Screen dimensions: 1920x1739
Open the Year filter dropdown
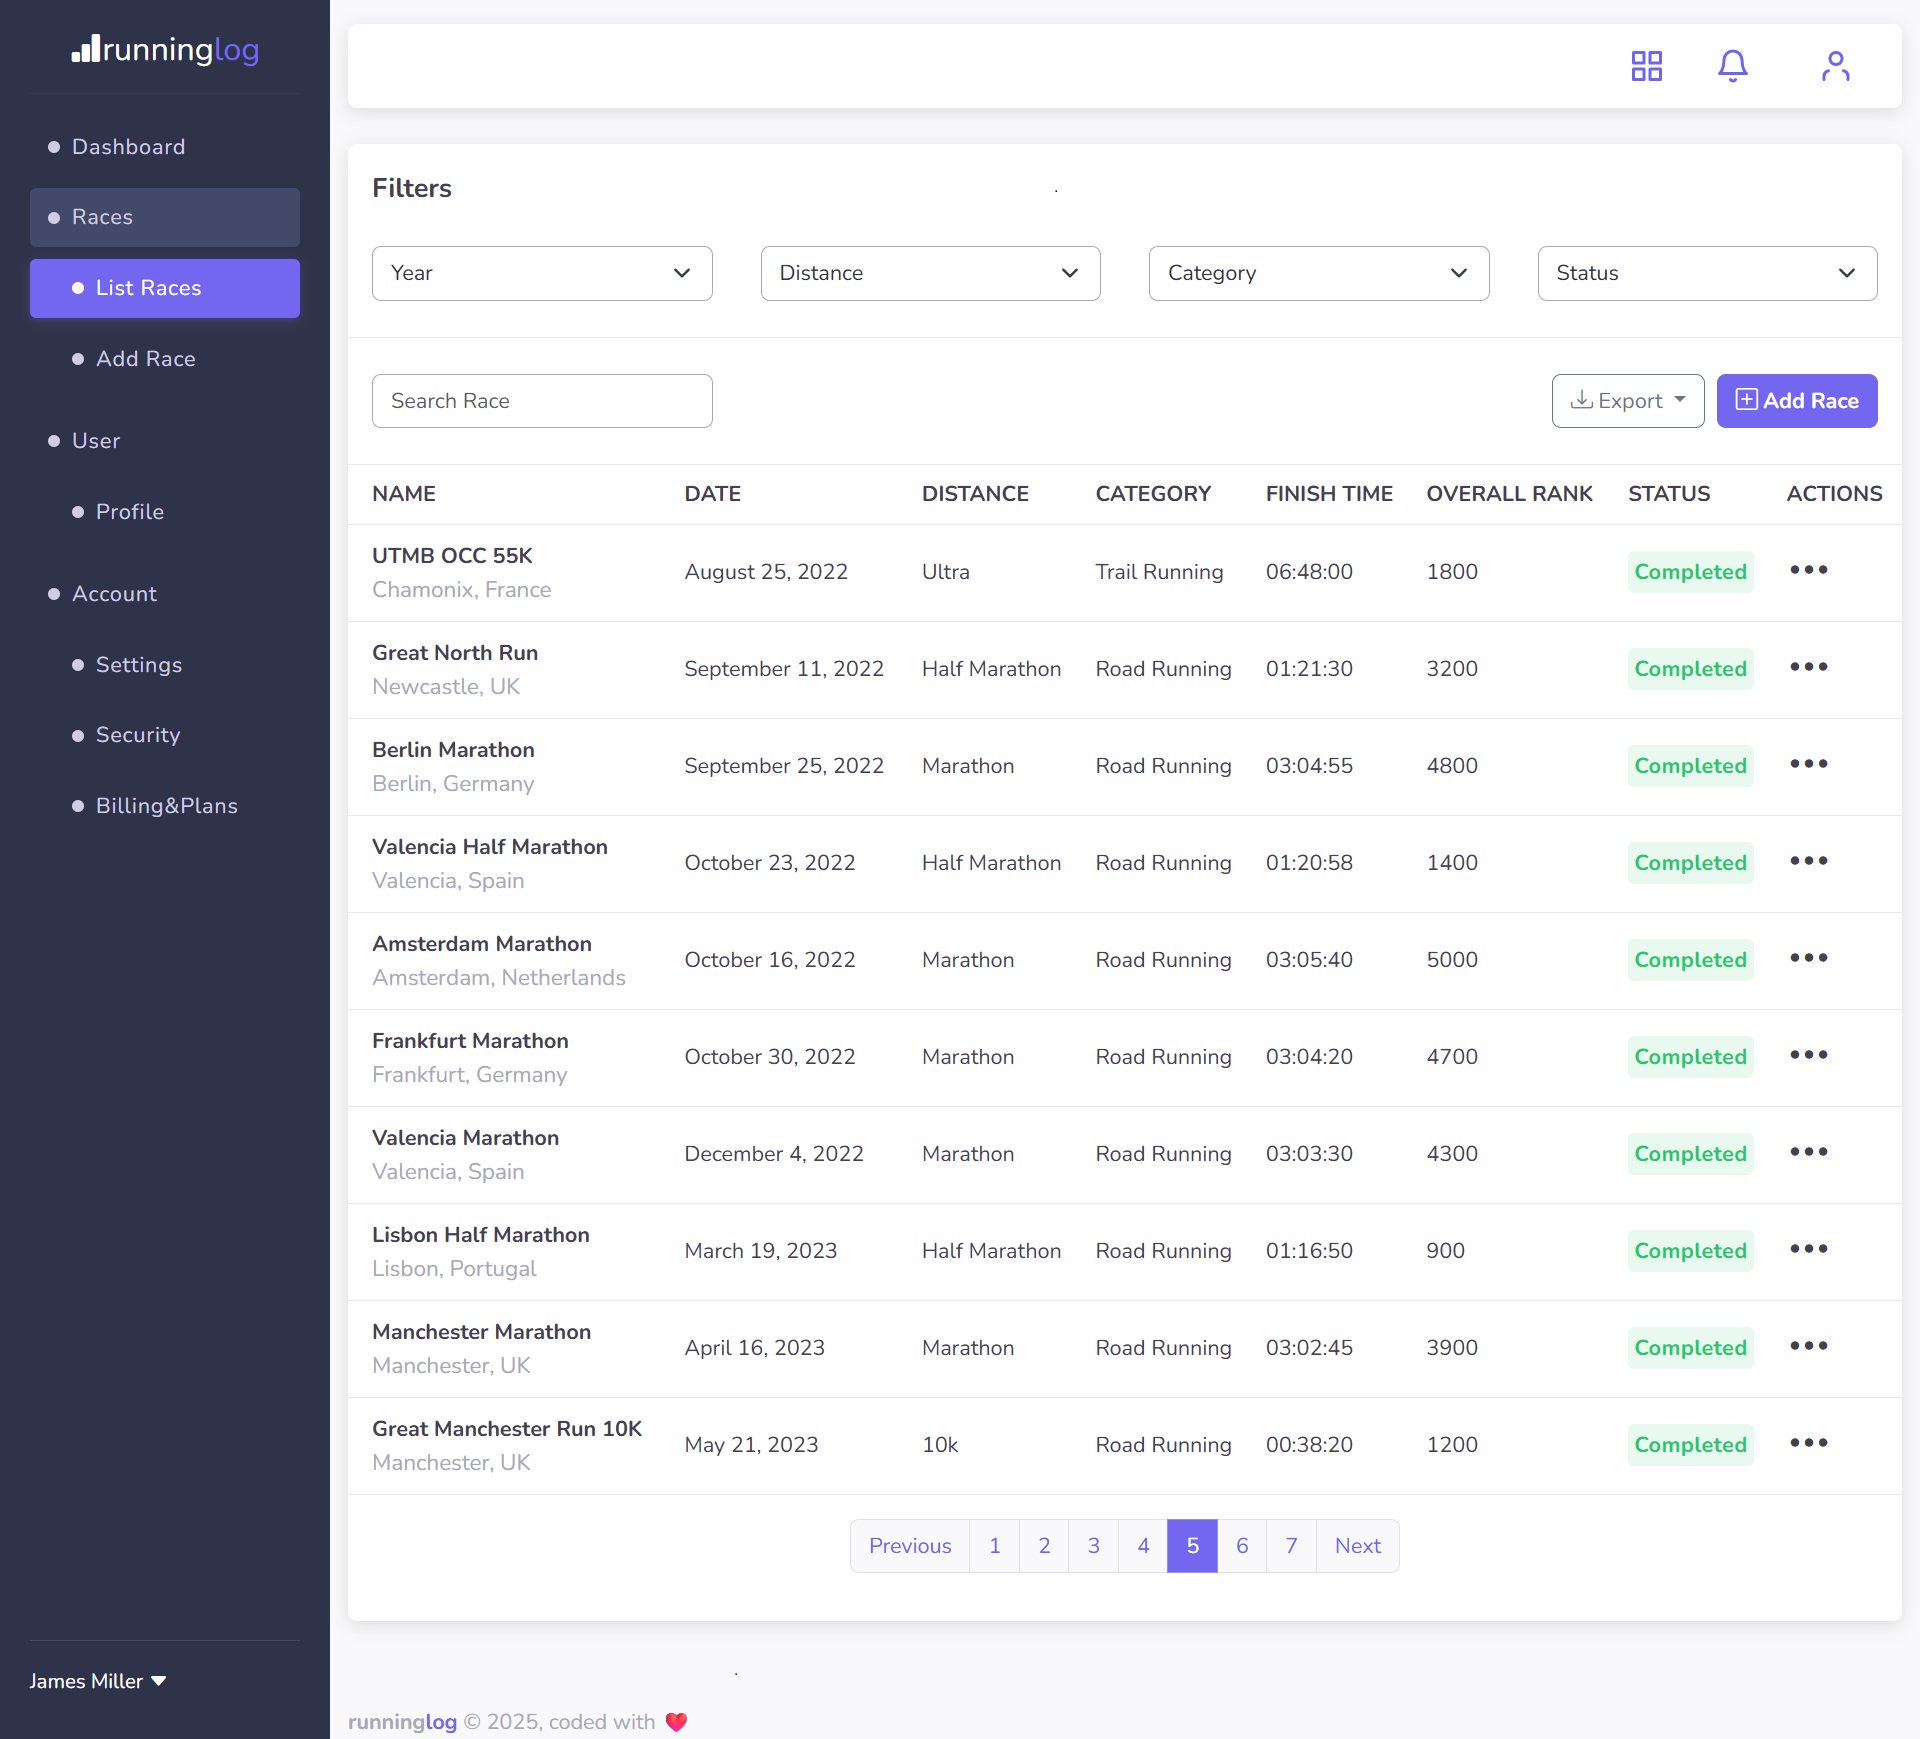pos(542,273)
